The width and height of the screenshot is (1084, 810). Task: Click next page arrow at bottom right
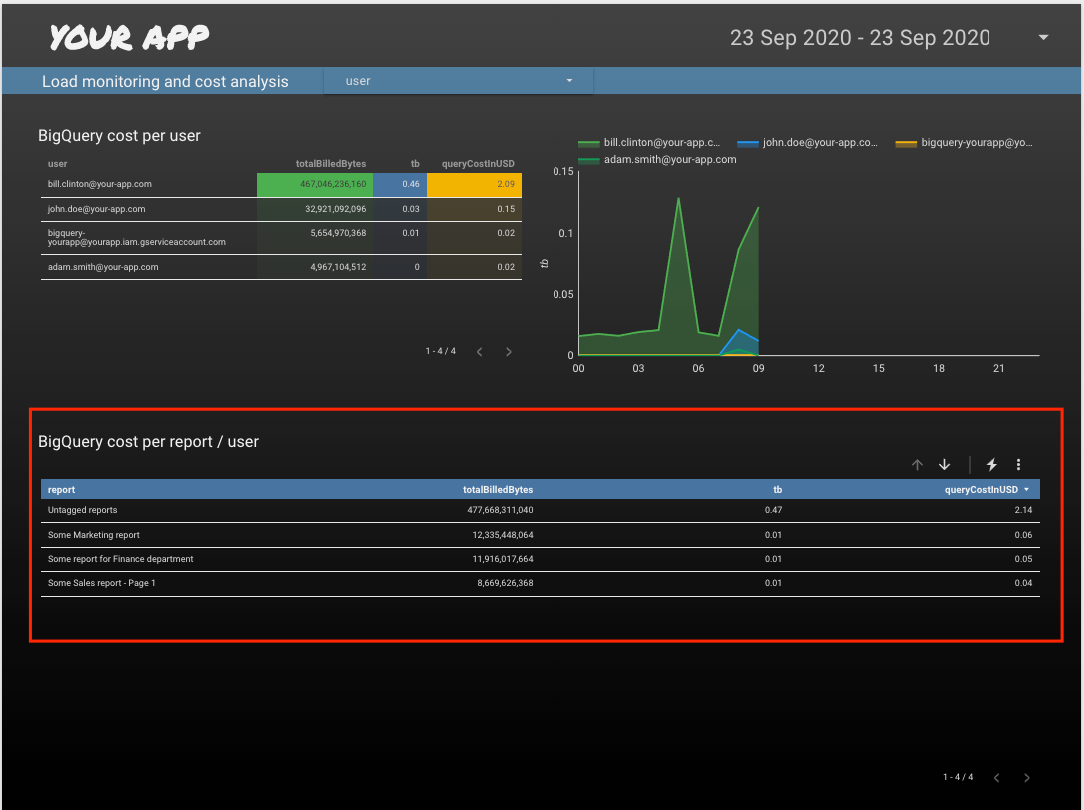[x=1026, y=778]
